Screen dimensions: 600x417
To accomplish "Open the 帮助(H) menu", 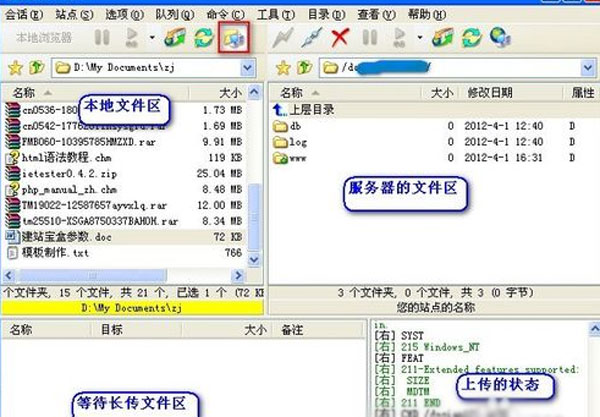I will point(427,14).
